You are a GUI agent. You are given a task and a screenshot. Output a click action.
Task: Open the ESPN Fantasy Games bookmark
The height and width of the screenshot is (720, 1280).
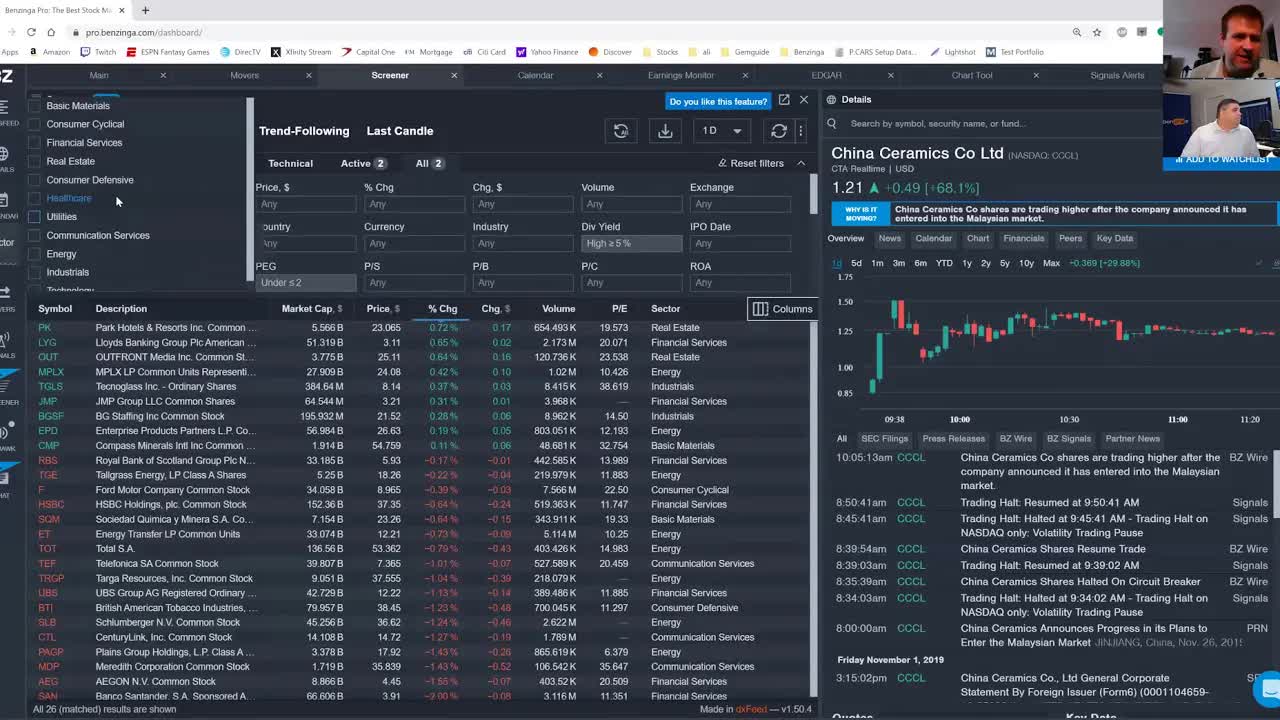tap(168, 52)
